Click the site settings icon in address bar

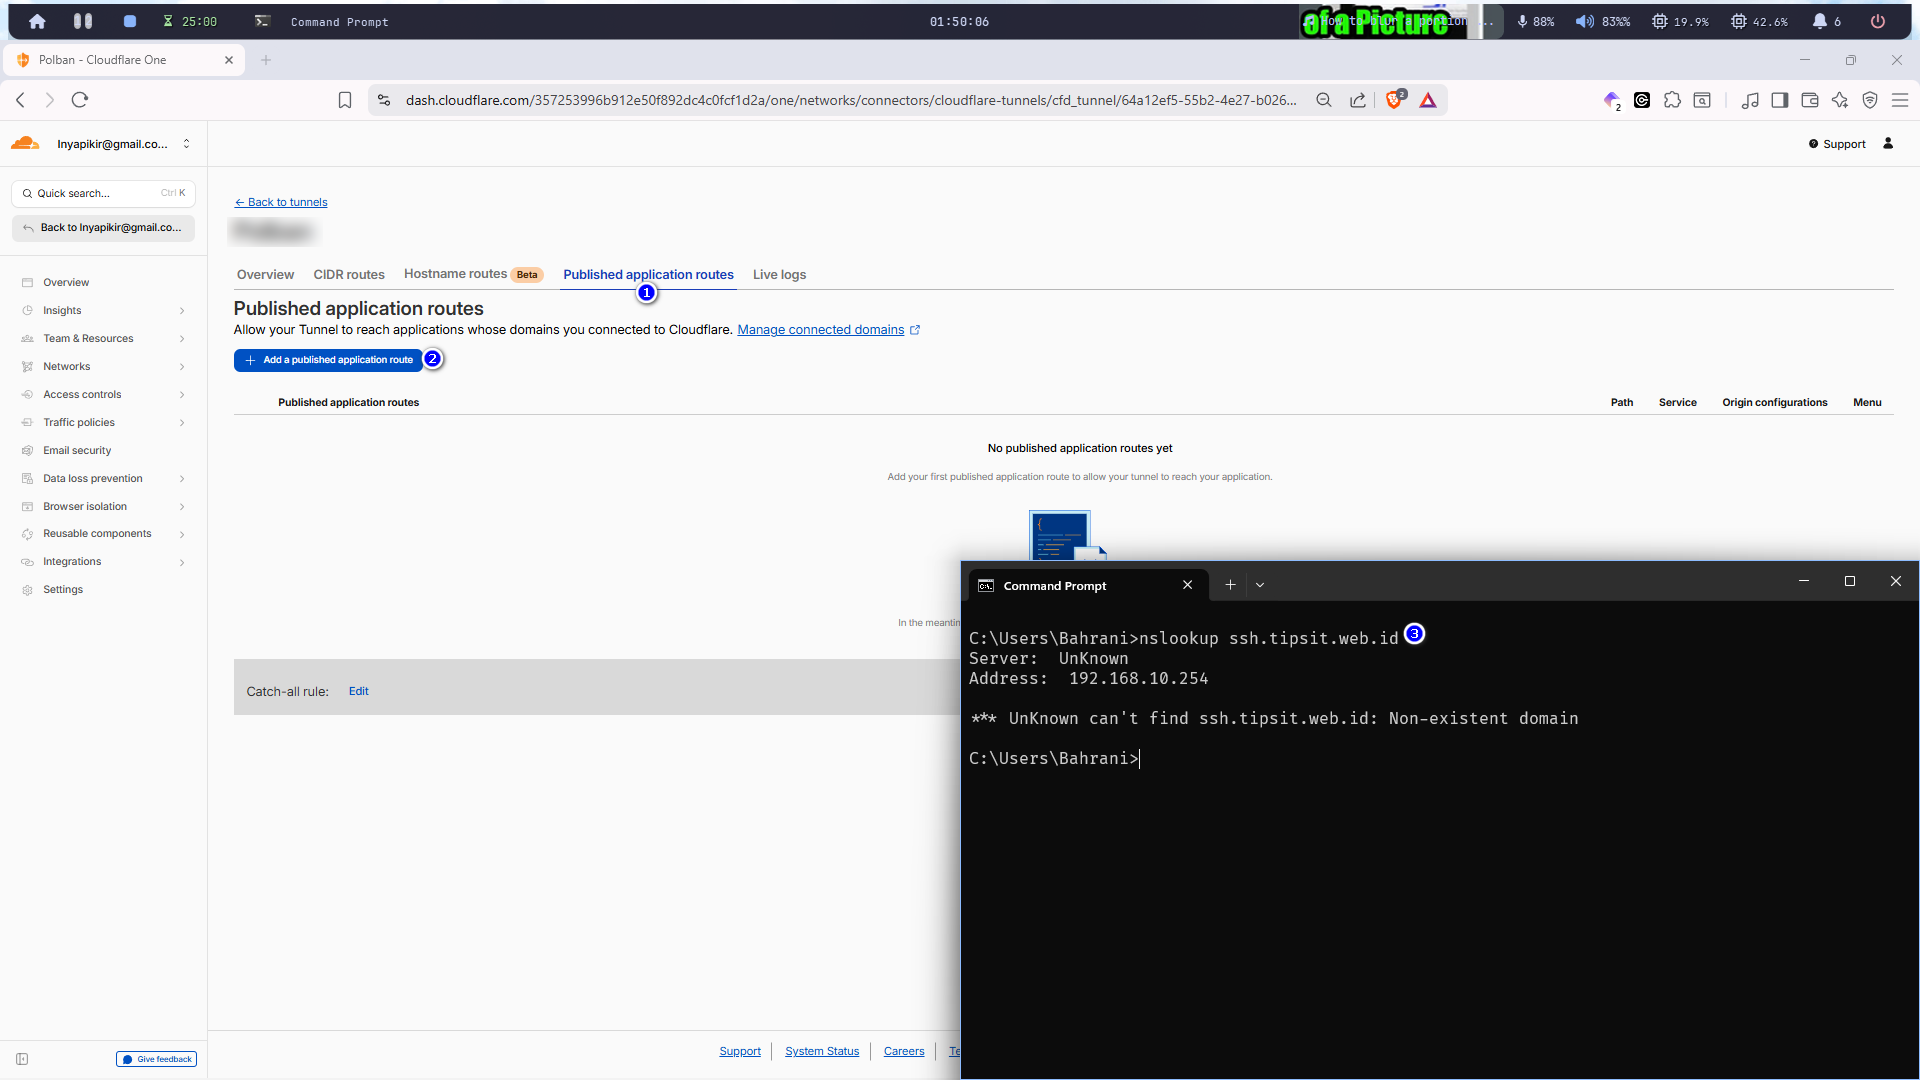pos(384,100)
